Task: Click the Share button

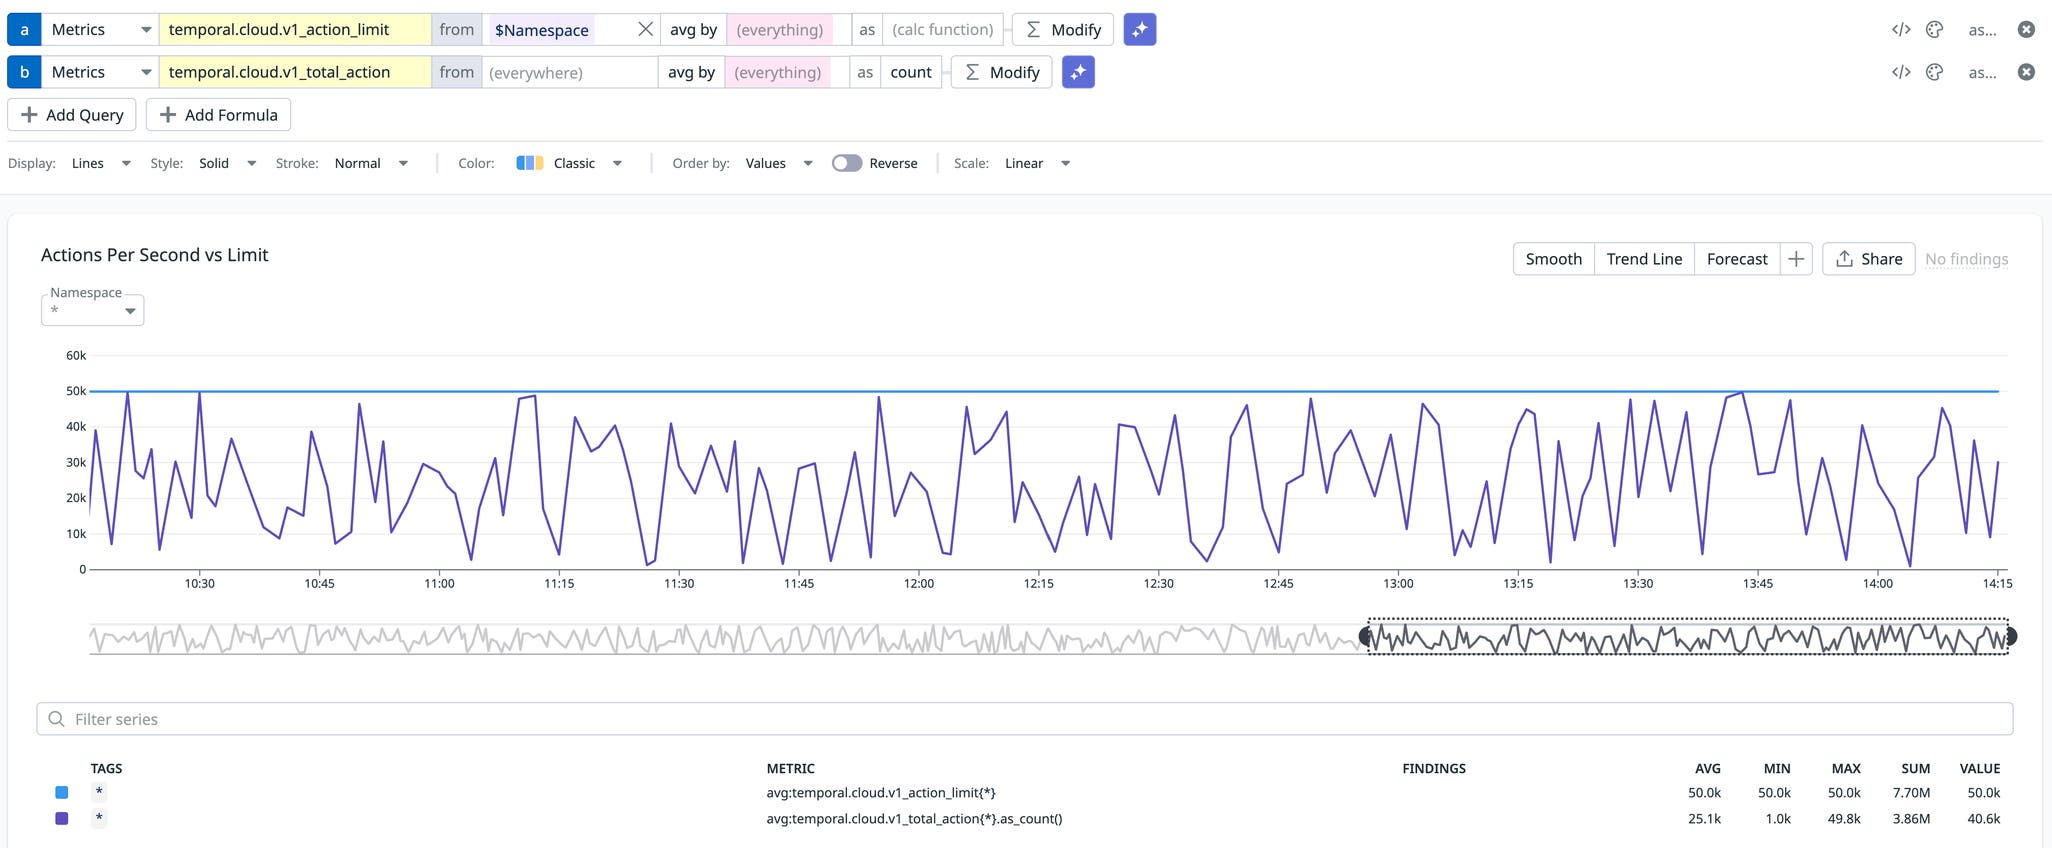Action: coord(1868,259)
